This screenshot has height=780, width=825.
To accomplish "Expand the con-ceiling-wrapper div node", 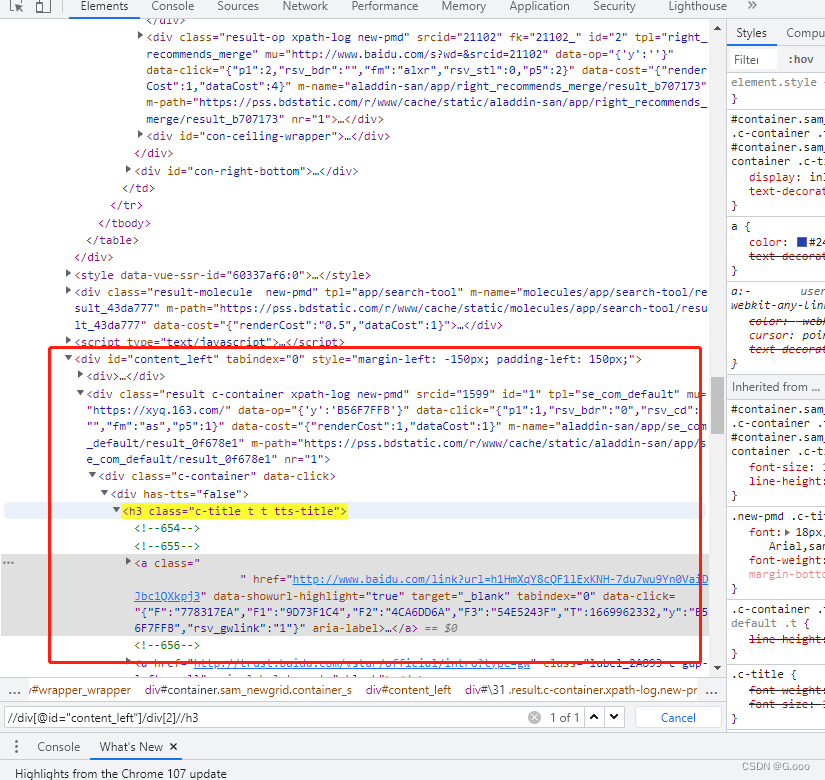I will click(140, 134).
